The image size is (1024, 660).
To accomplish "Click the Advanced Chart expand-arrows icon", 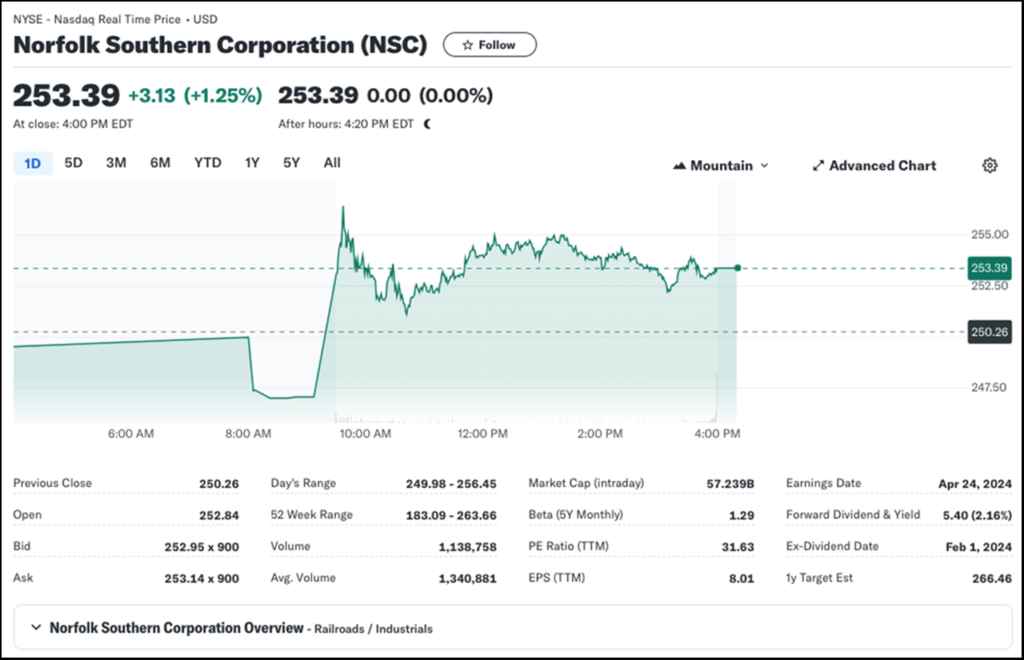I will (x=817, y=166).
